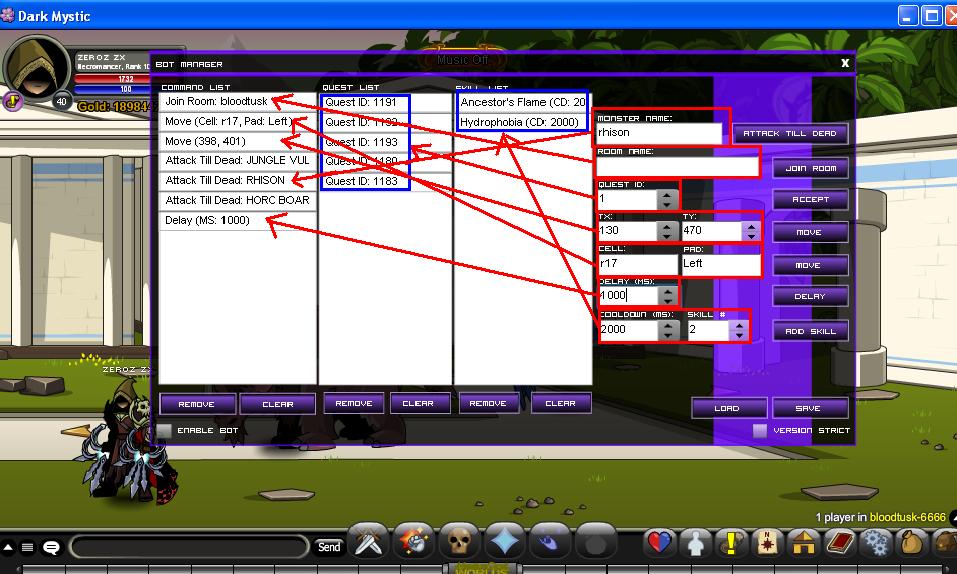
Task: Increment the TX coordinate stepper
Action: (666, 226)
